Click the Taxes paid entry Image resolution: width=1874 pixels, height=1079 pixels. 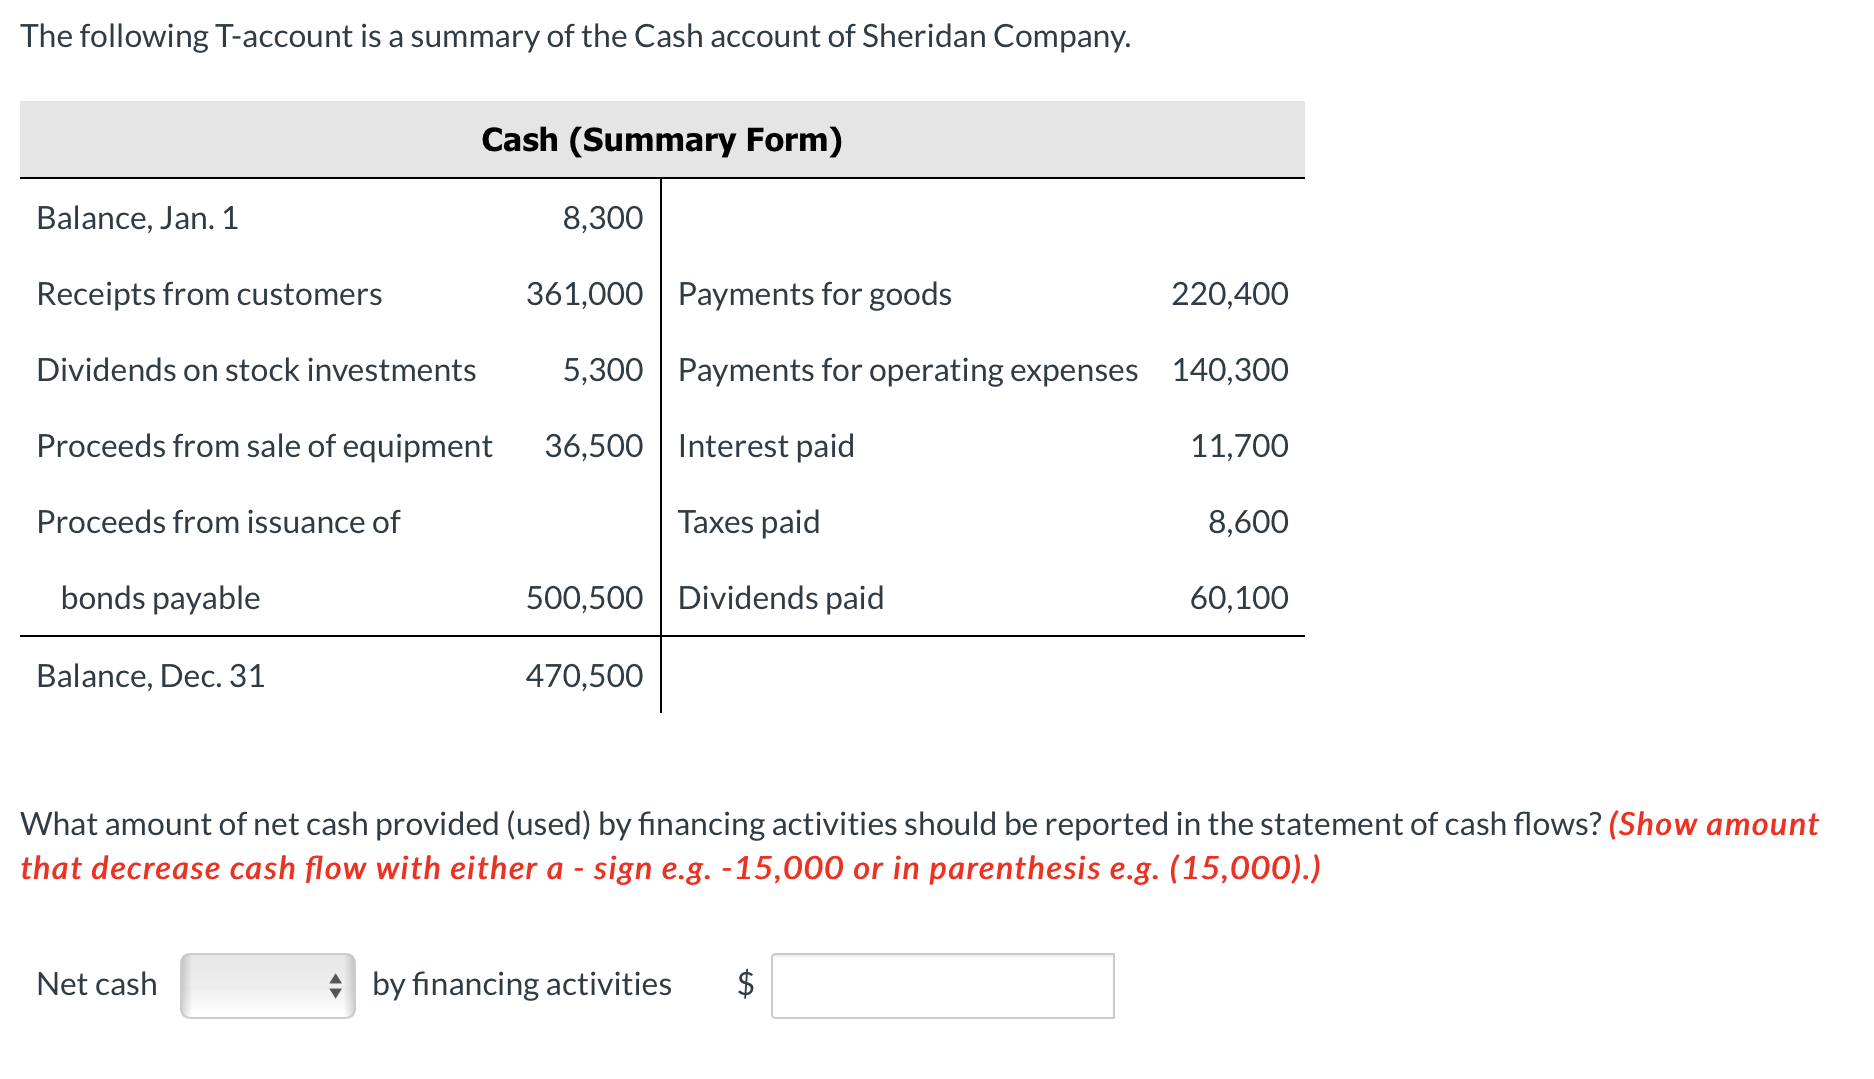(748, 521)
